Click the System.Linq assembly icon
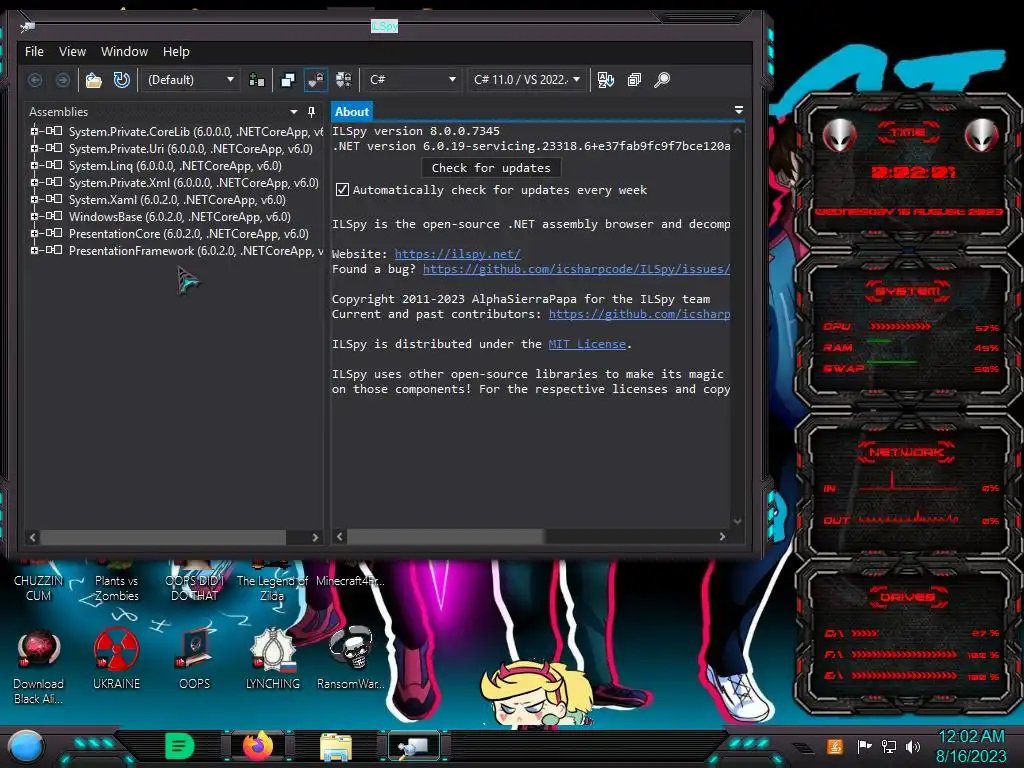Screen dimensions: 1024x768 (54, 165)
